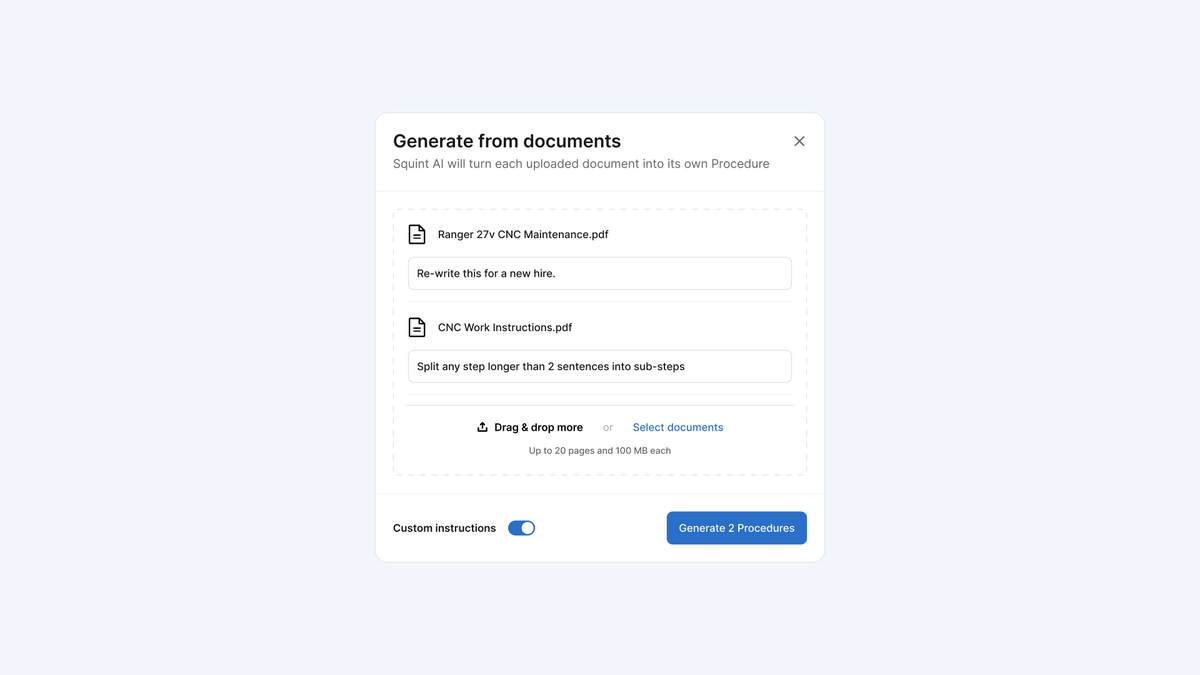Click the Drag & drop more label
Screen dimensions: 1200x675
[x=538, y=427]
